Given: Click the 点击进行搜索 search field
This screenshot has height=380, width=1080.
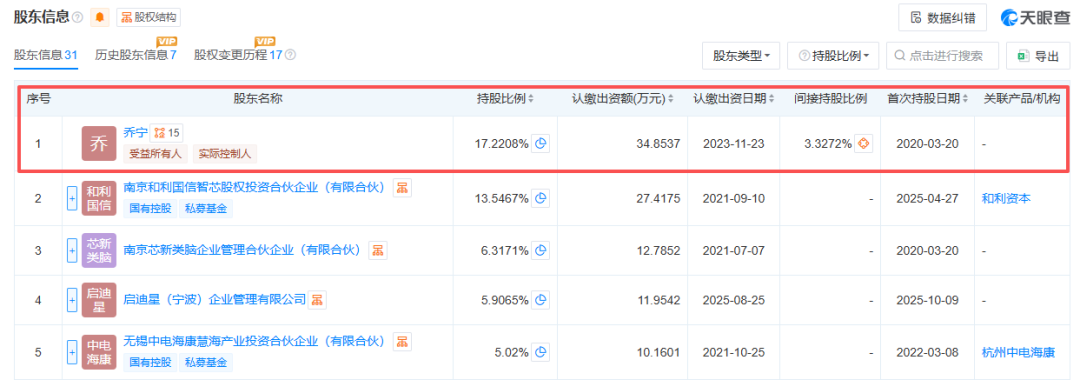Looking at the screenshot, I should [x=942, y=56].
